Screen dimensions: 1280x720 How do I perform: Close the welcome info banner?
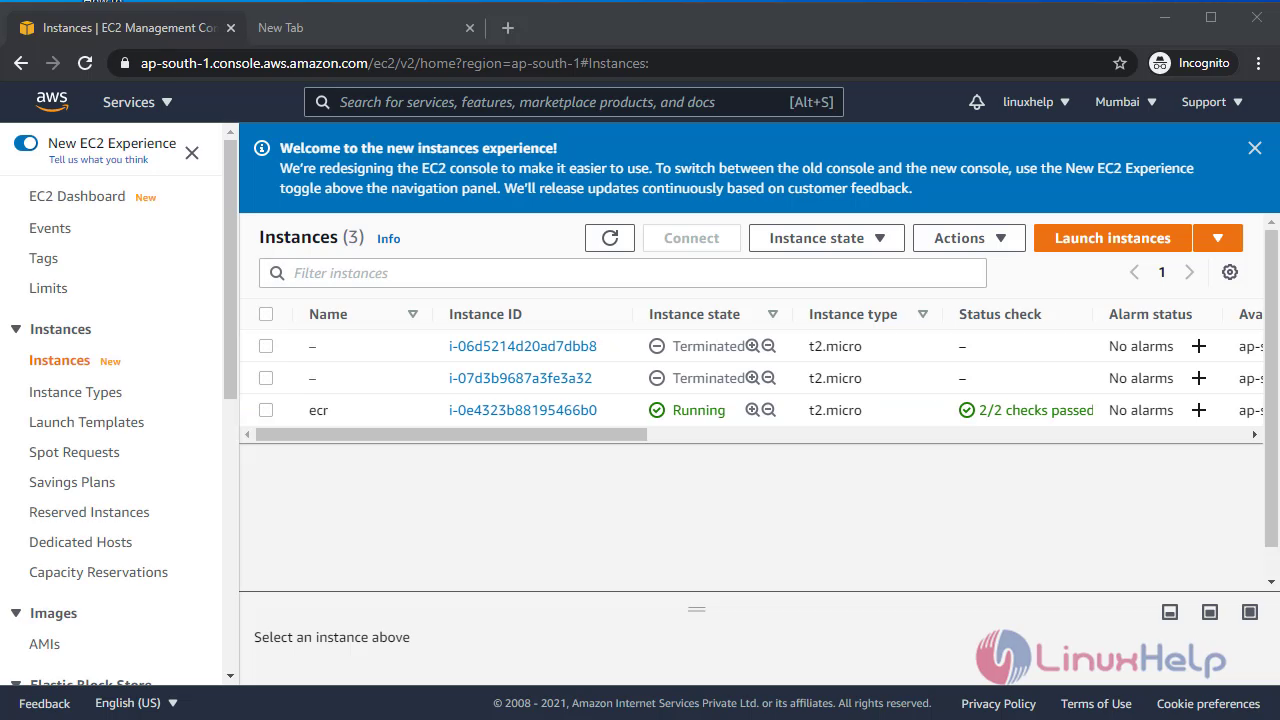pos(1255,148)
